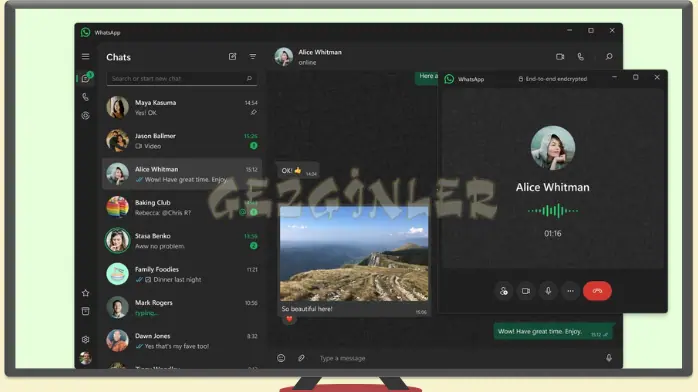Screen dimensions: 698x392
Task: Open Baking Club group chat
Action: click(x=182, y=207)
